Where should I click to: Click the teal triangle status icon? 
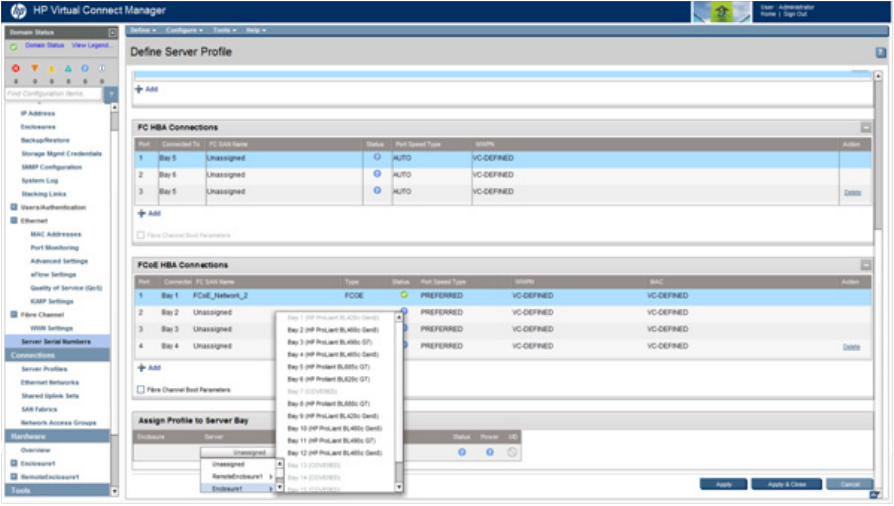pos(68,68)
